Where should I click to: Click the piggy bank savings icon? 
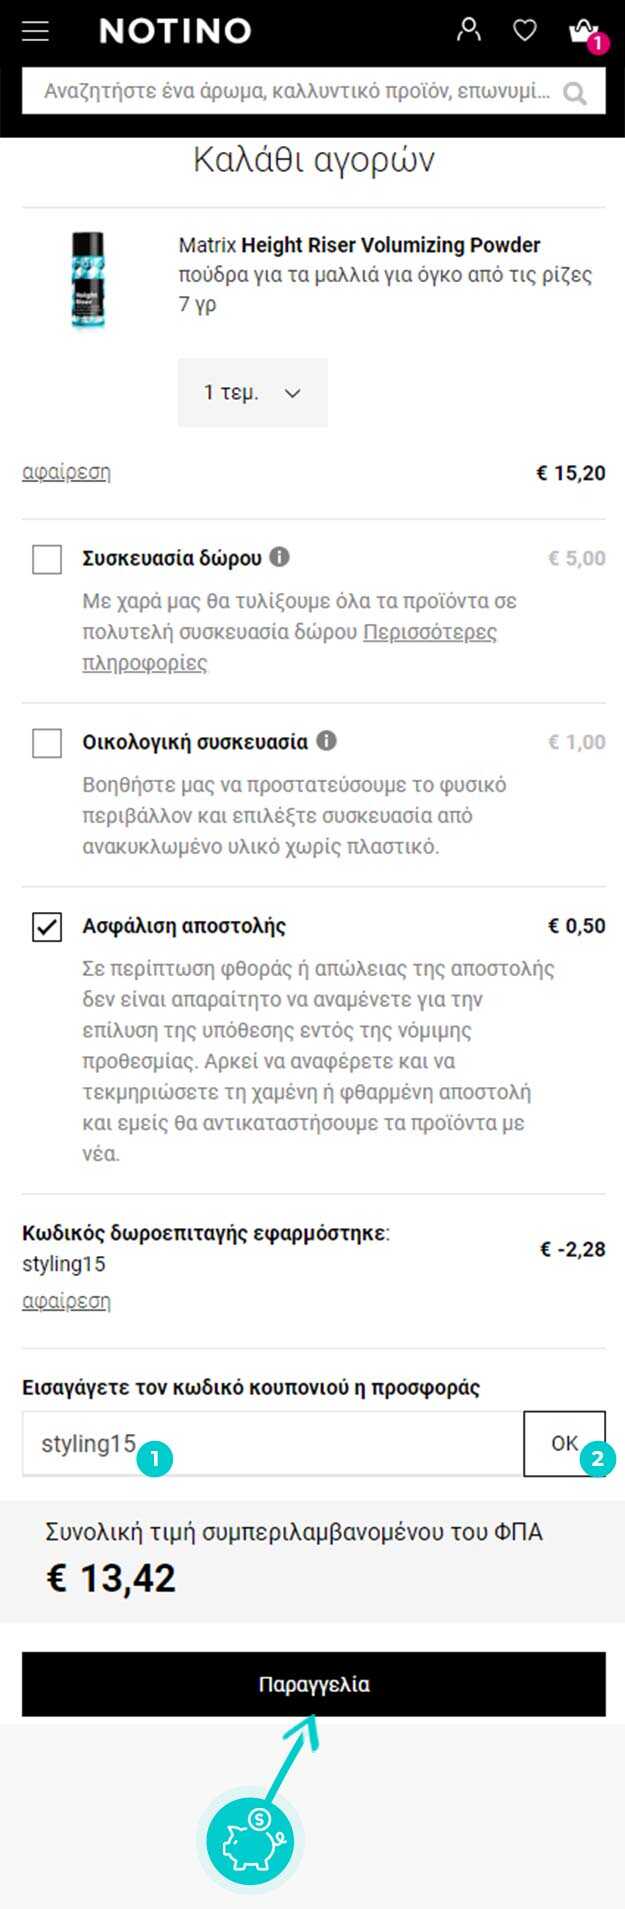[x=251, y=1840]
